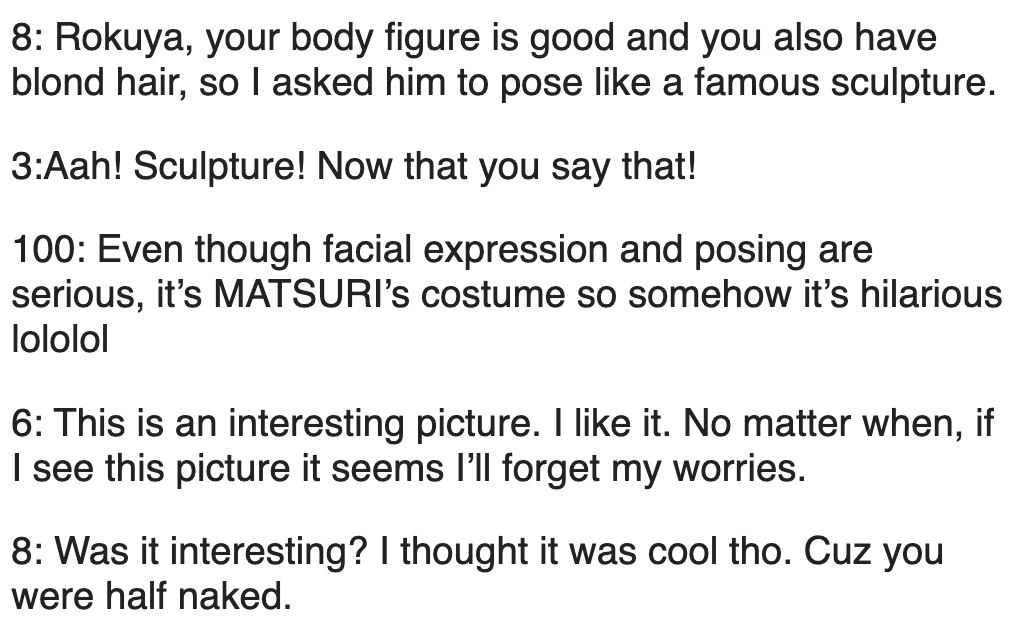Click the "6:" speaker label
This screenshot has width=1024, height=630.
coord(26,423)
